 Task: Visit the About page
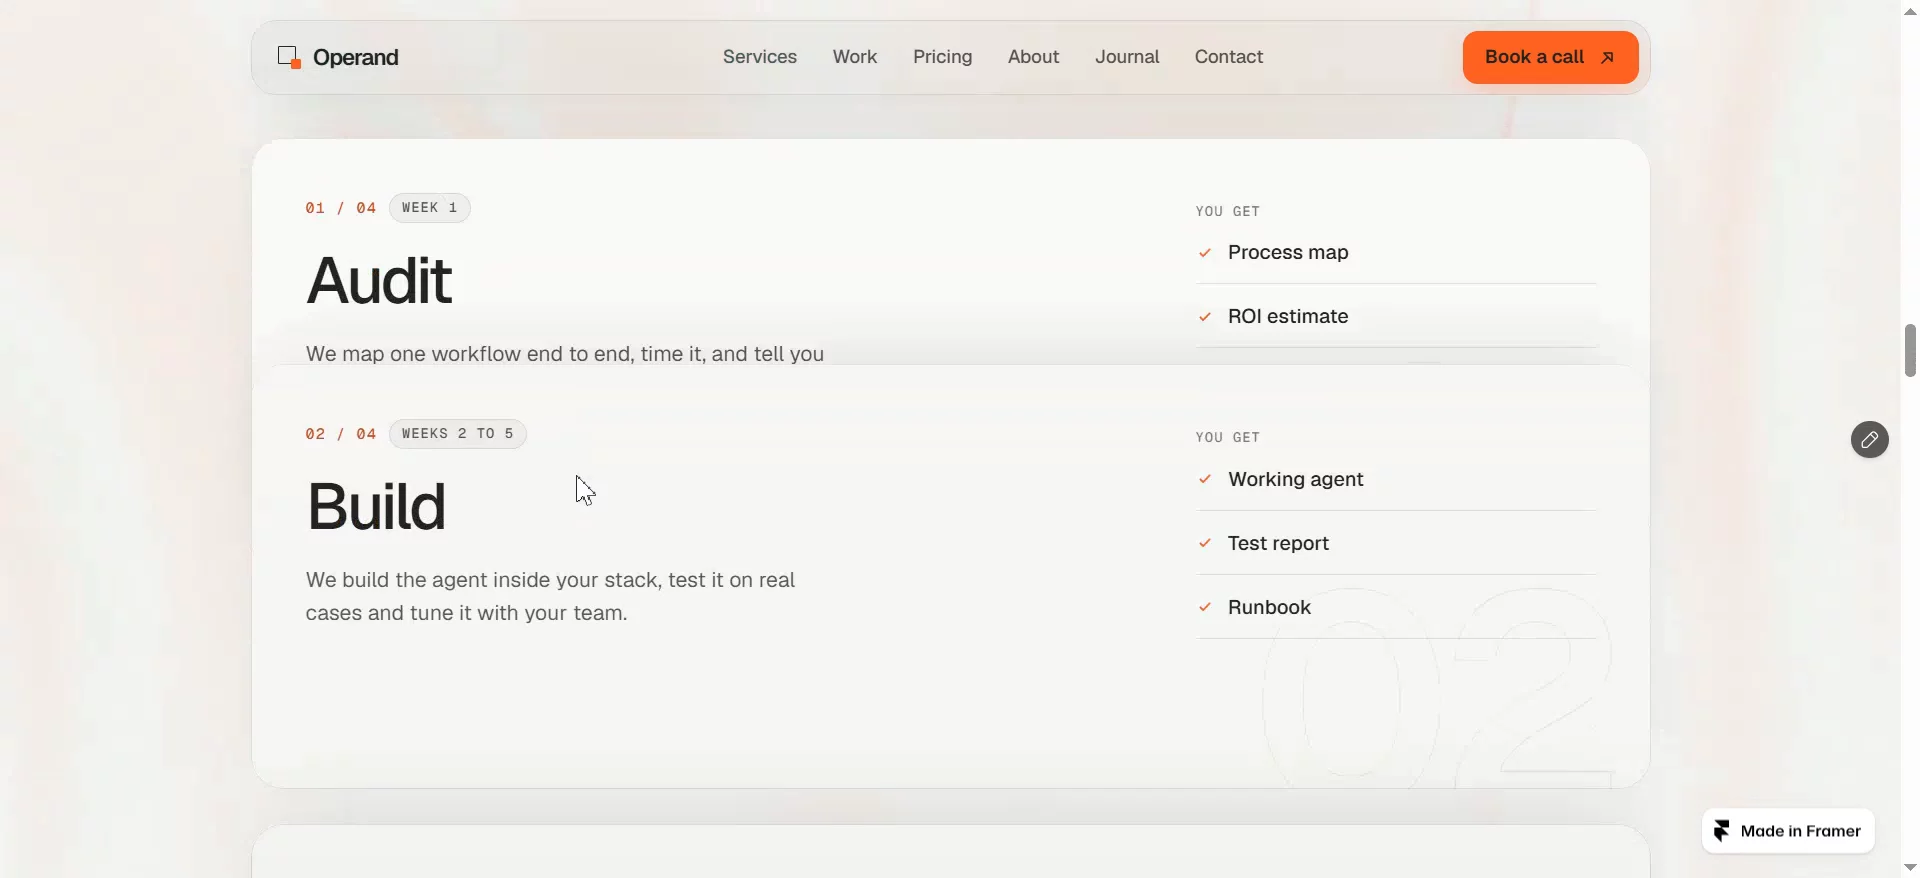point(1033,57)
